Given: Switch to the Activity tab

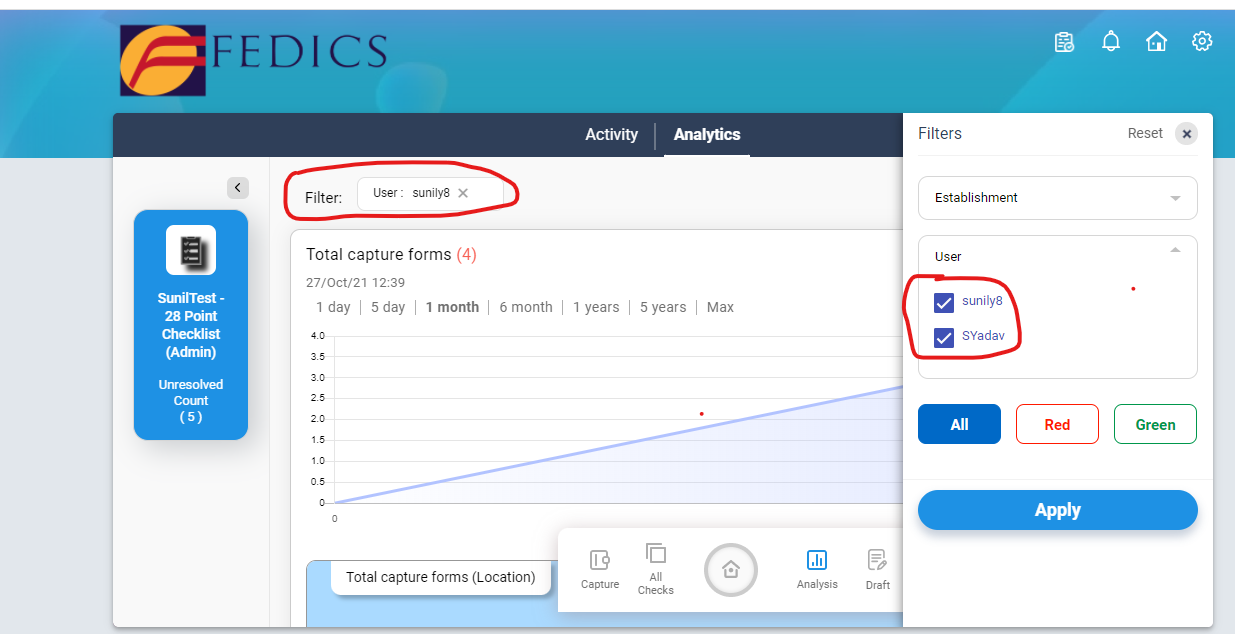Looking at the screenshot, I should (x=611, y=135).
